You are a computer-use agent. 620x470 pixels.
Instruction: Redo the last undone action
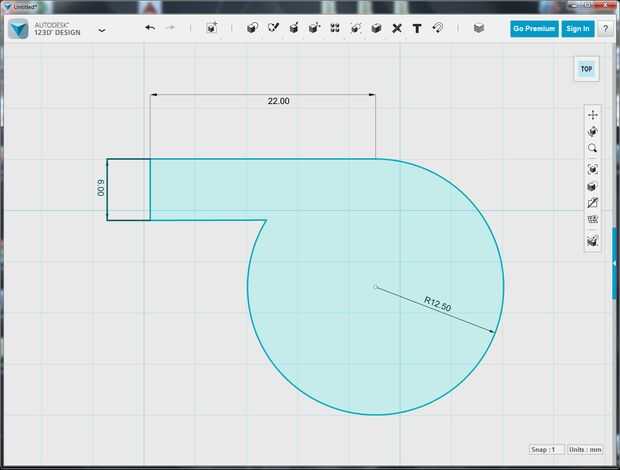170,28
